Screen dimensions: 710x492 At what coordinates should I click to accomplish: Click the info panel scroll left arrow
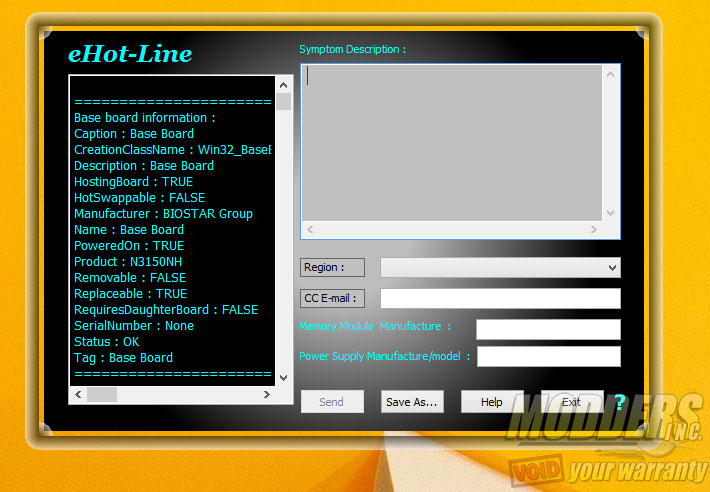point(78,395)
